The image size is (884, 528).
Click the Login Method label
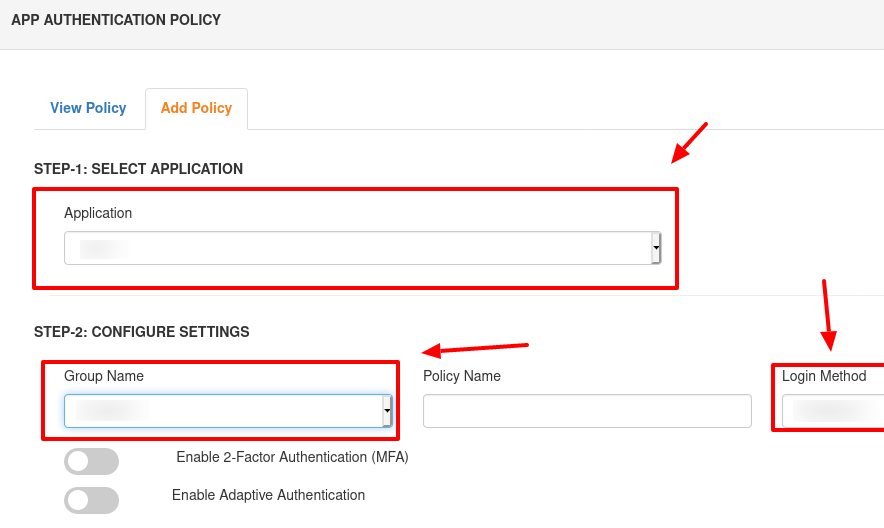[824, 376]
